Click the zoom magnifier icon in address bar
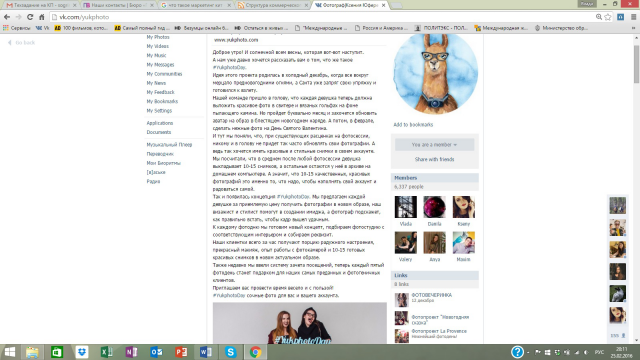This screenshot has width=640, height=360. [599, 17]
